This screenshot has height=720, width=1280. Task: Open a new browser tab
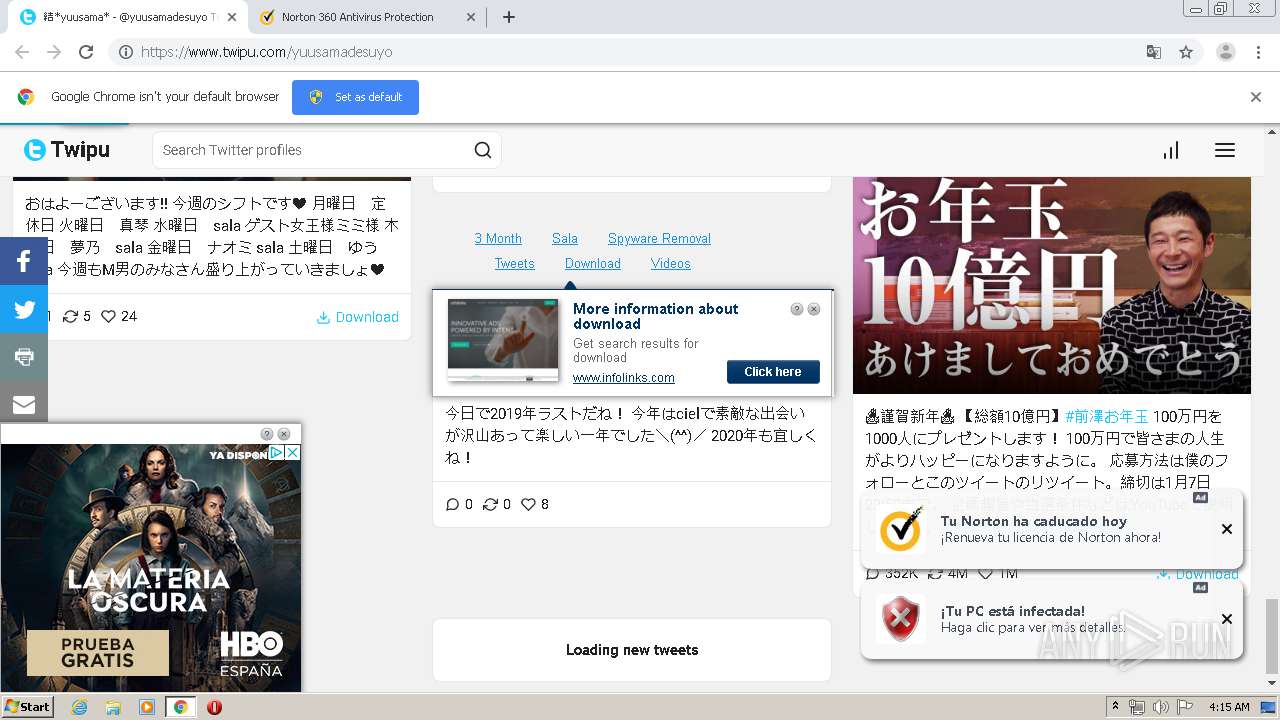(x=508, y=17)
